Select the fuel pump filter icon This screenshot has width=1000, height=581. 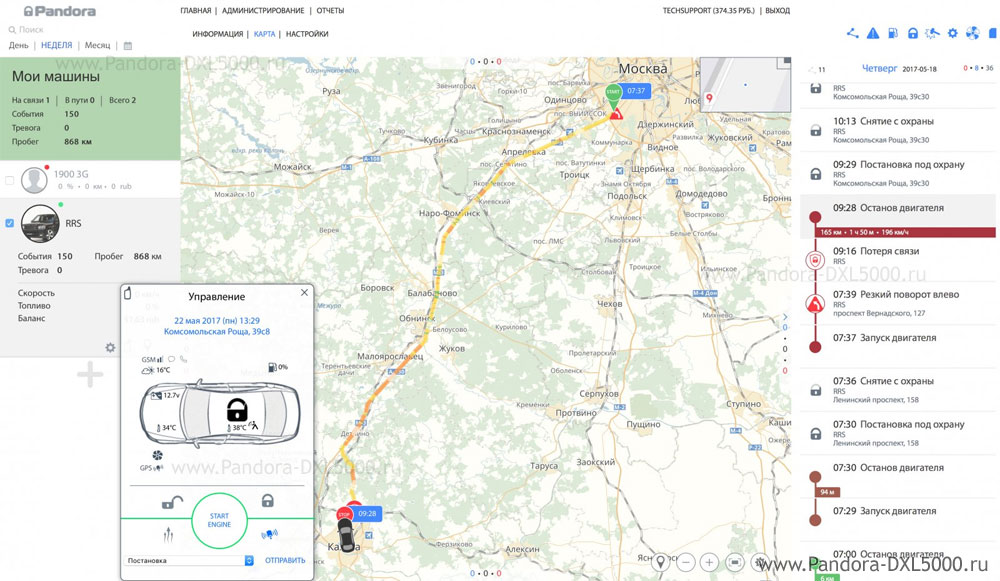(x=893, y=33)
